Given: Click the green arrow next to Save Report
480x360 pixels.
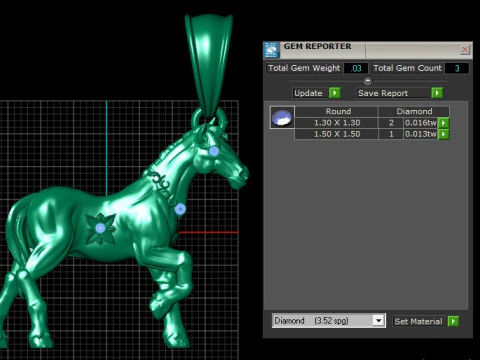Looking at the screenshot, I should [x=437, y=93].
